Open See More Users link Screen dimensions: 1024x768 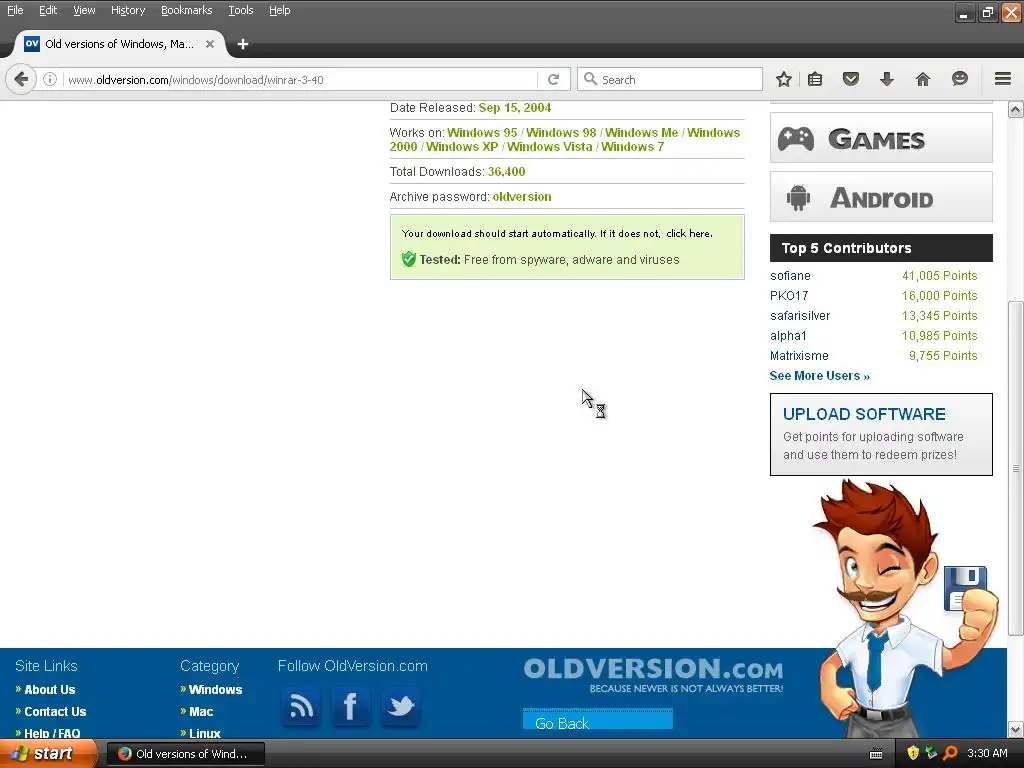click(x=820, y=376)
